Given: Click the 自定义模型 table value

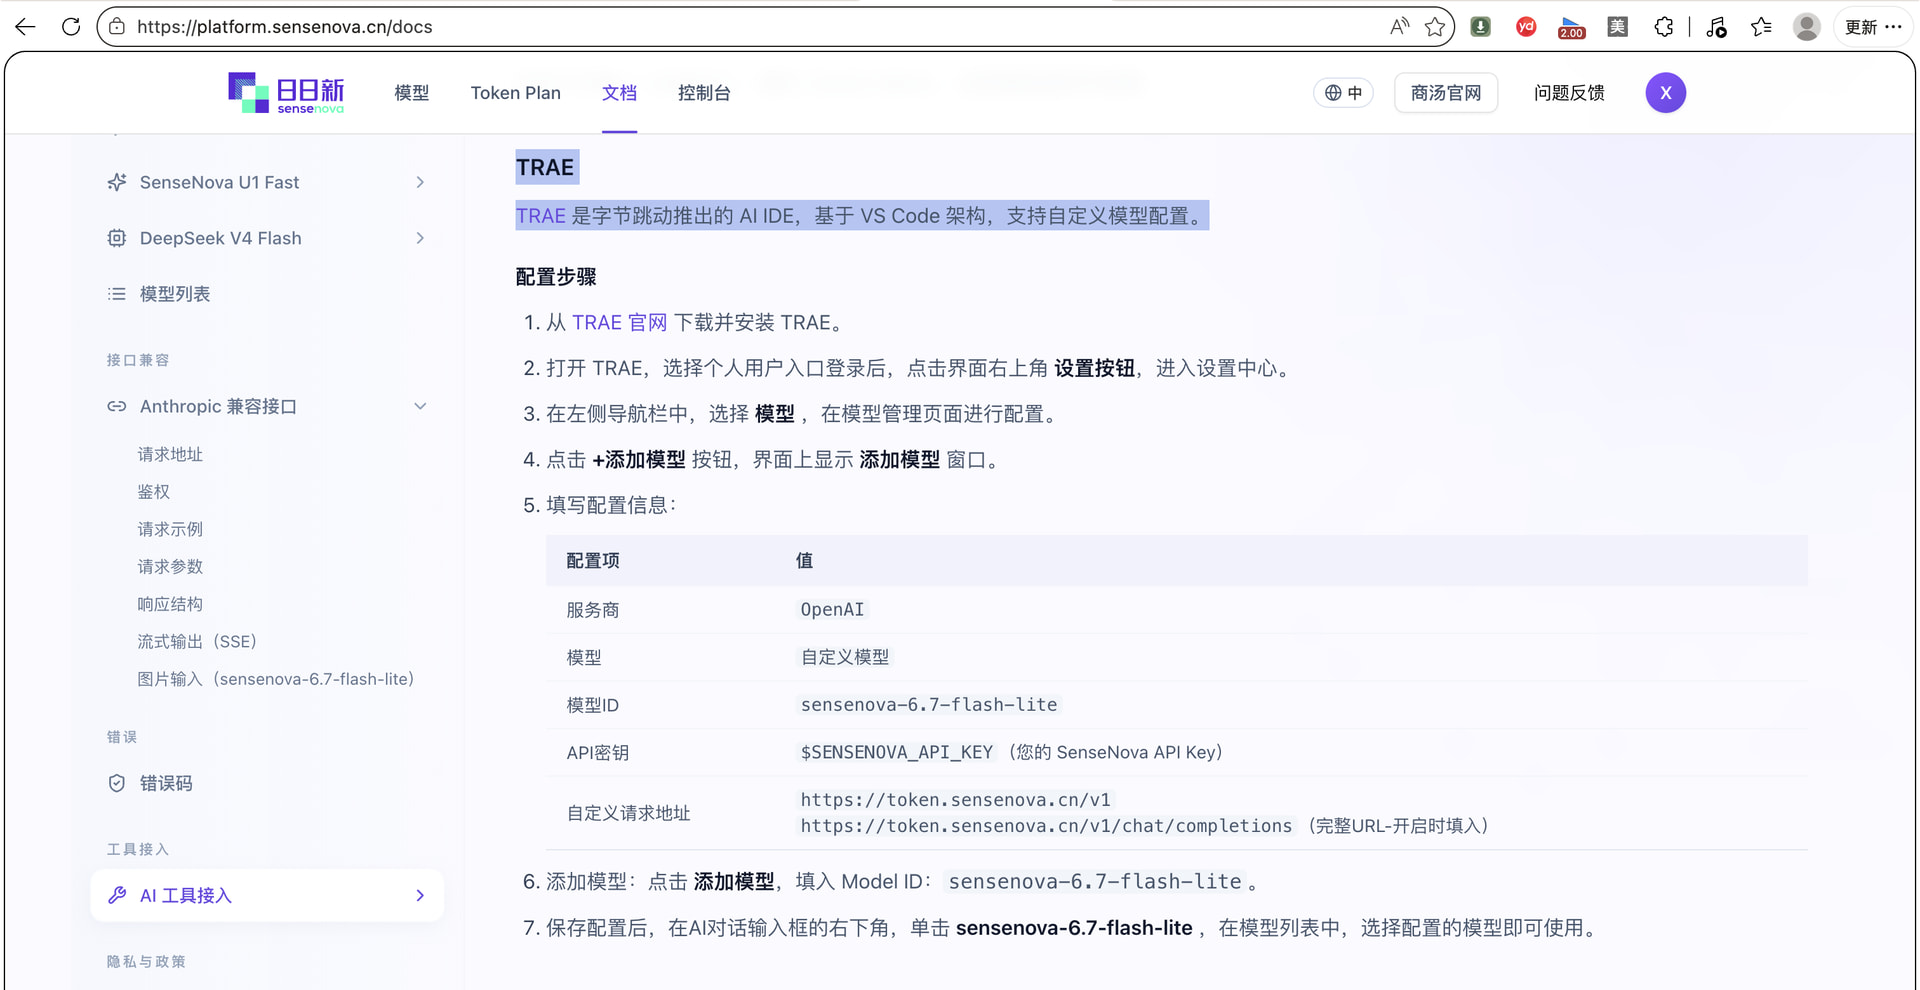Looking at the screenshot, I should point(845,657).
